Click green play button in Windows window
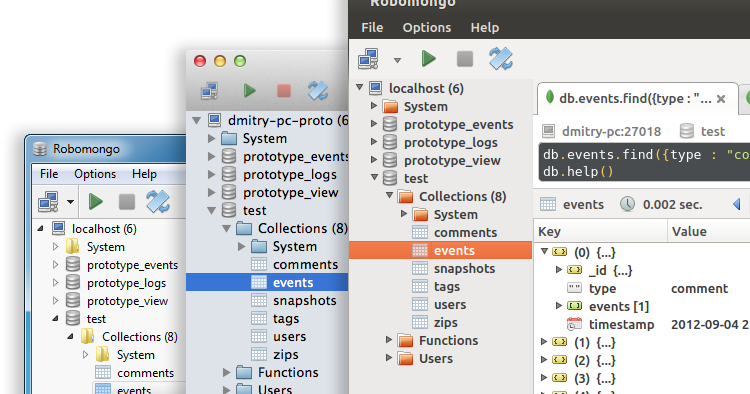This screenshot has width=750, height=394. click(x=96, y=202)
